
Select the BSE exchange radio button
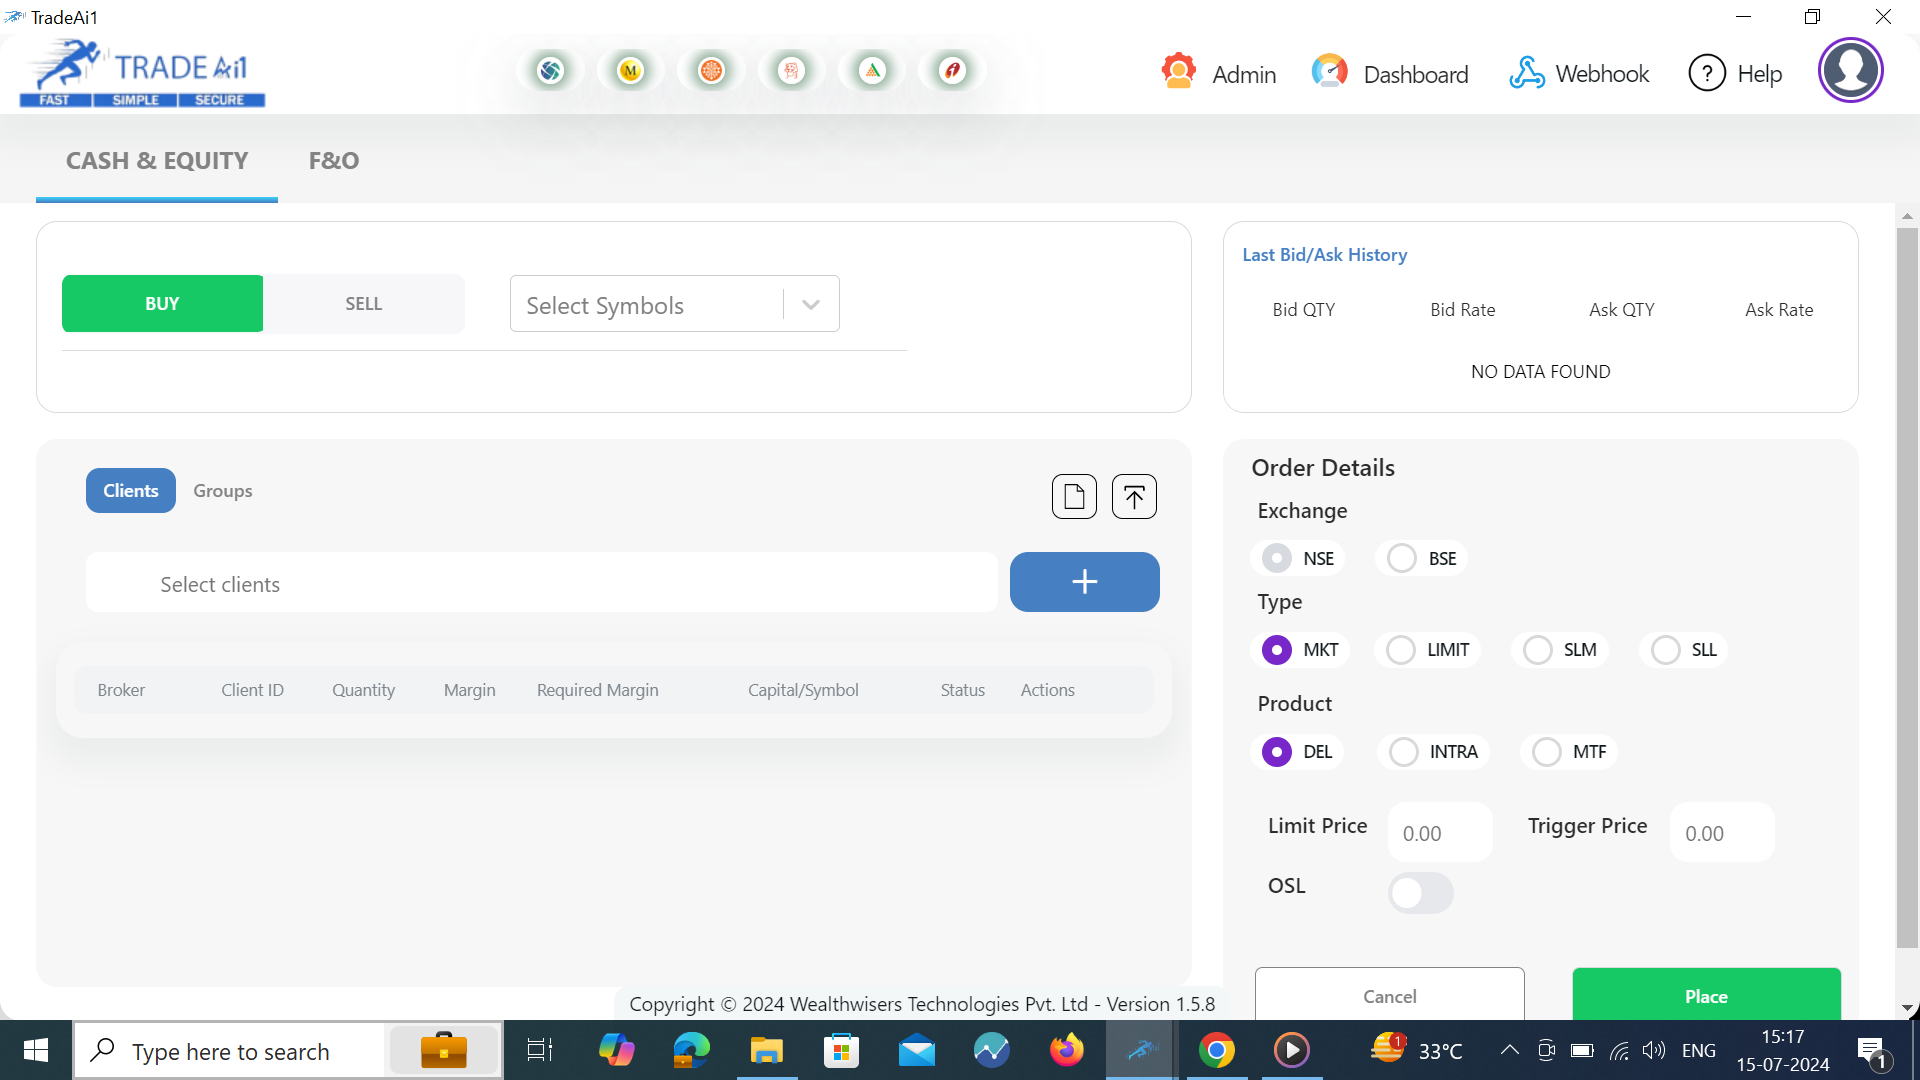(x=1402, y=558)
